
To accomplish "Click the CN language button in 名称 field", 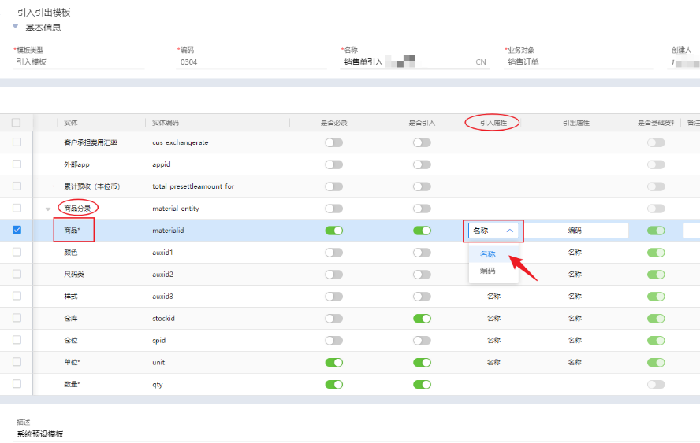I will [x=481, y=62].
